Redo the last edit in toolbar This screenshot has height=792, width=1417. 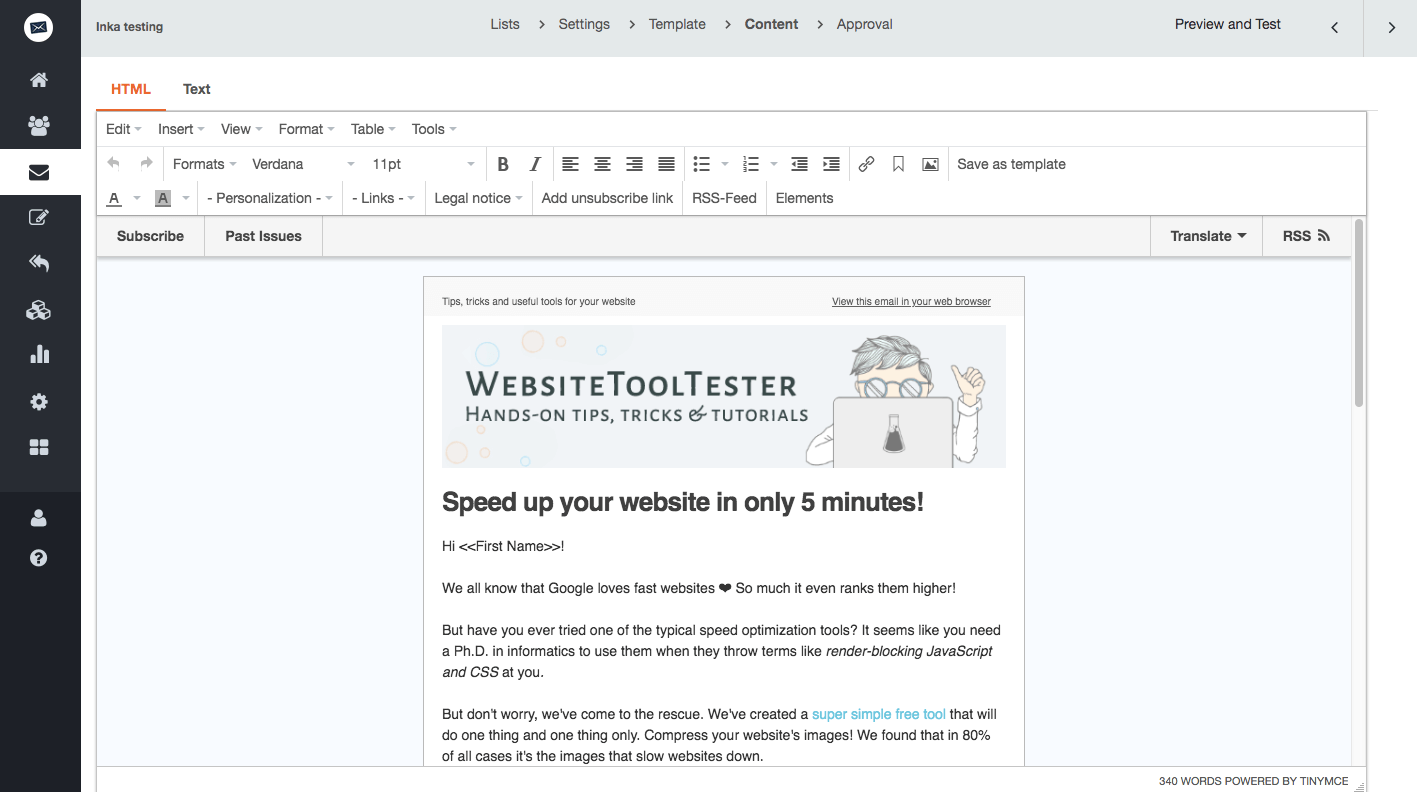coord(146,164)
